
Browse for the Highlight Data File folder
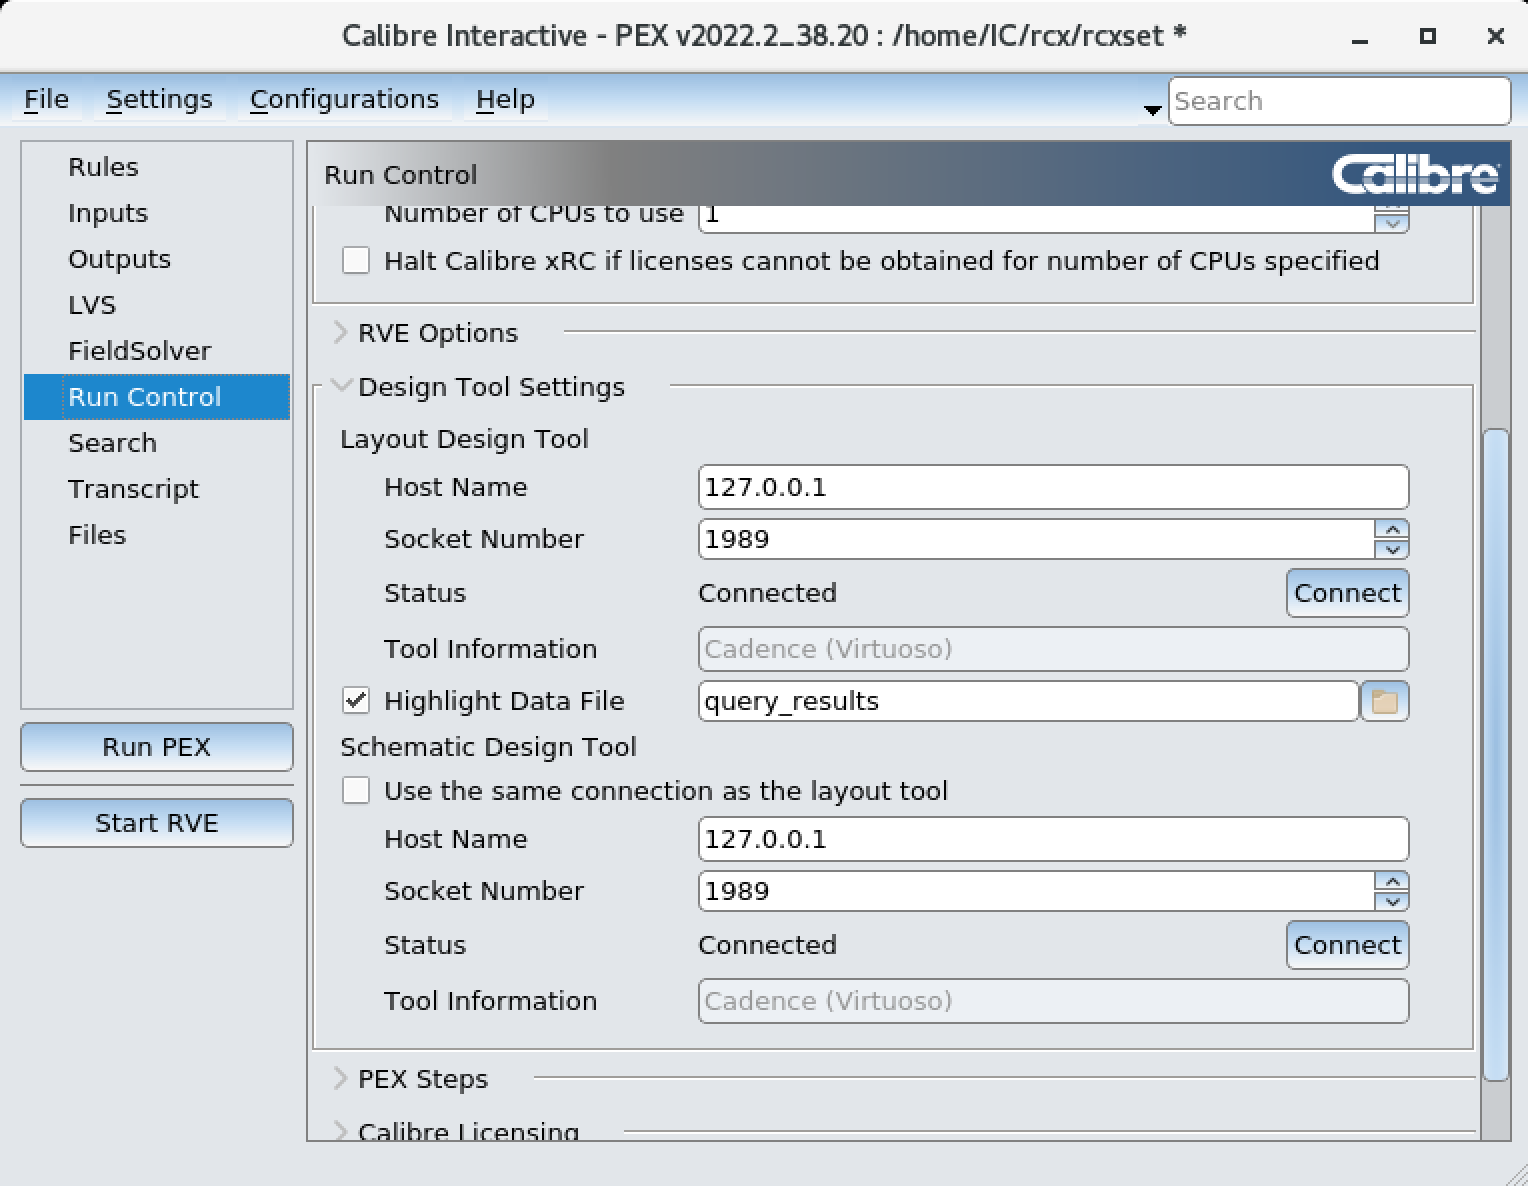click(x=1384, y=701)
